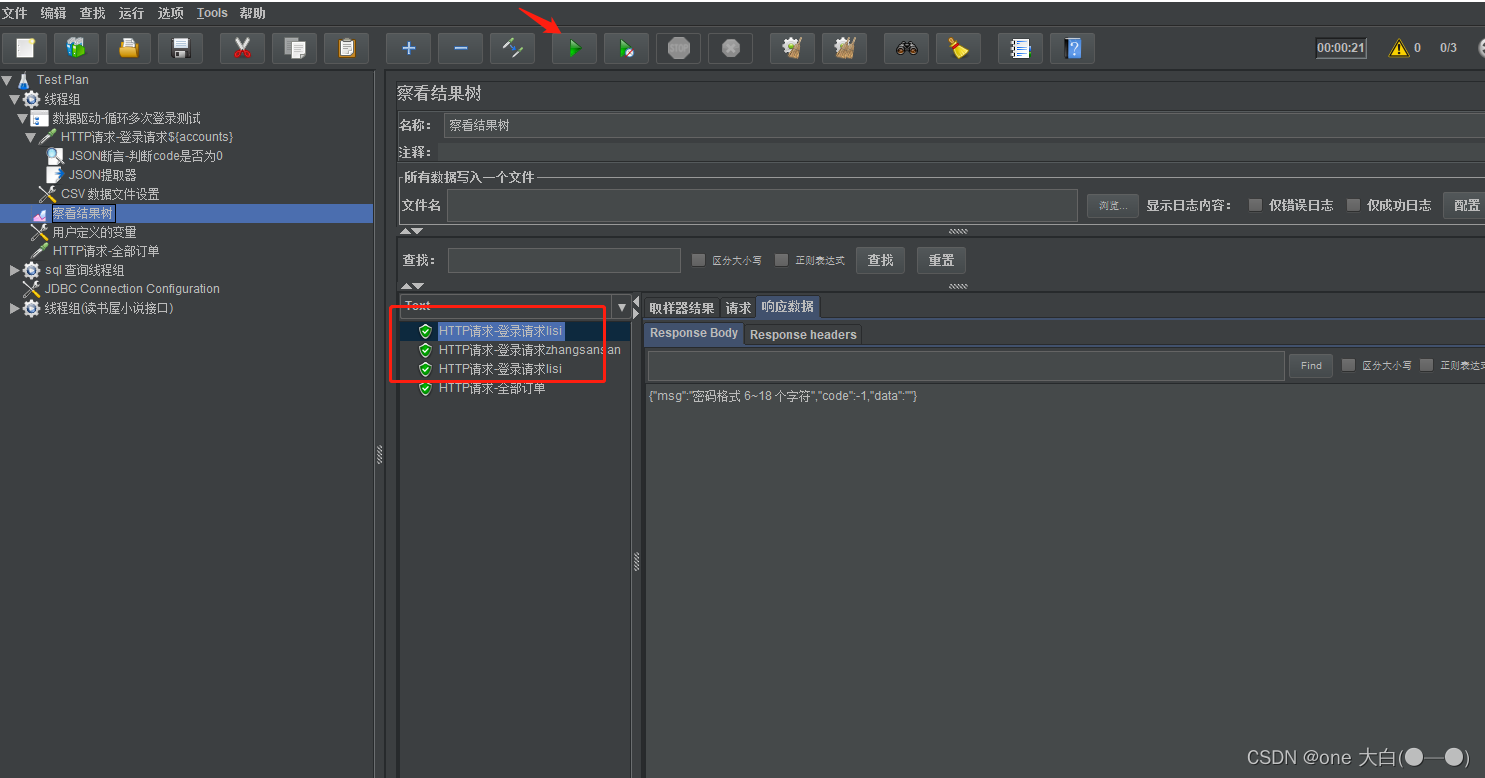Click the 查找 search button

coord(880,260)
